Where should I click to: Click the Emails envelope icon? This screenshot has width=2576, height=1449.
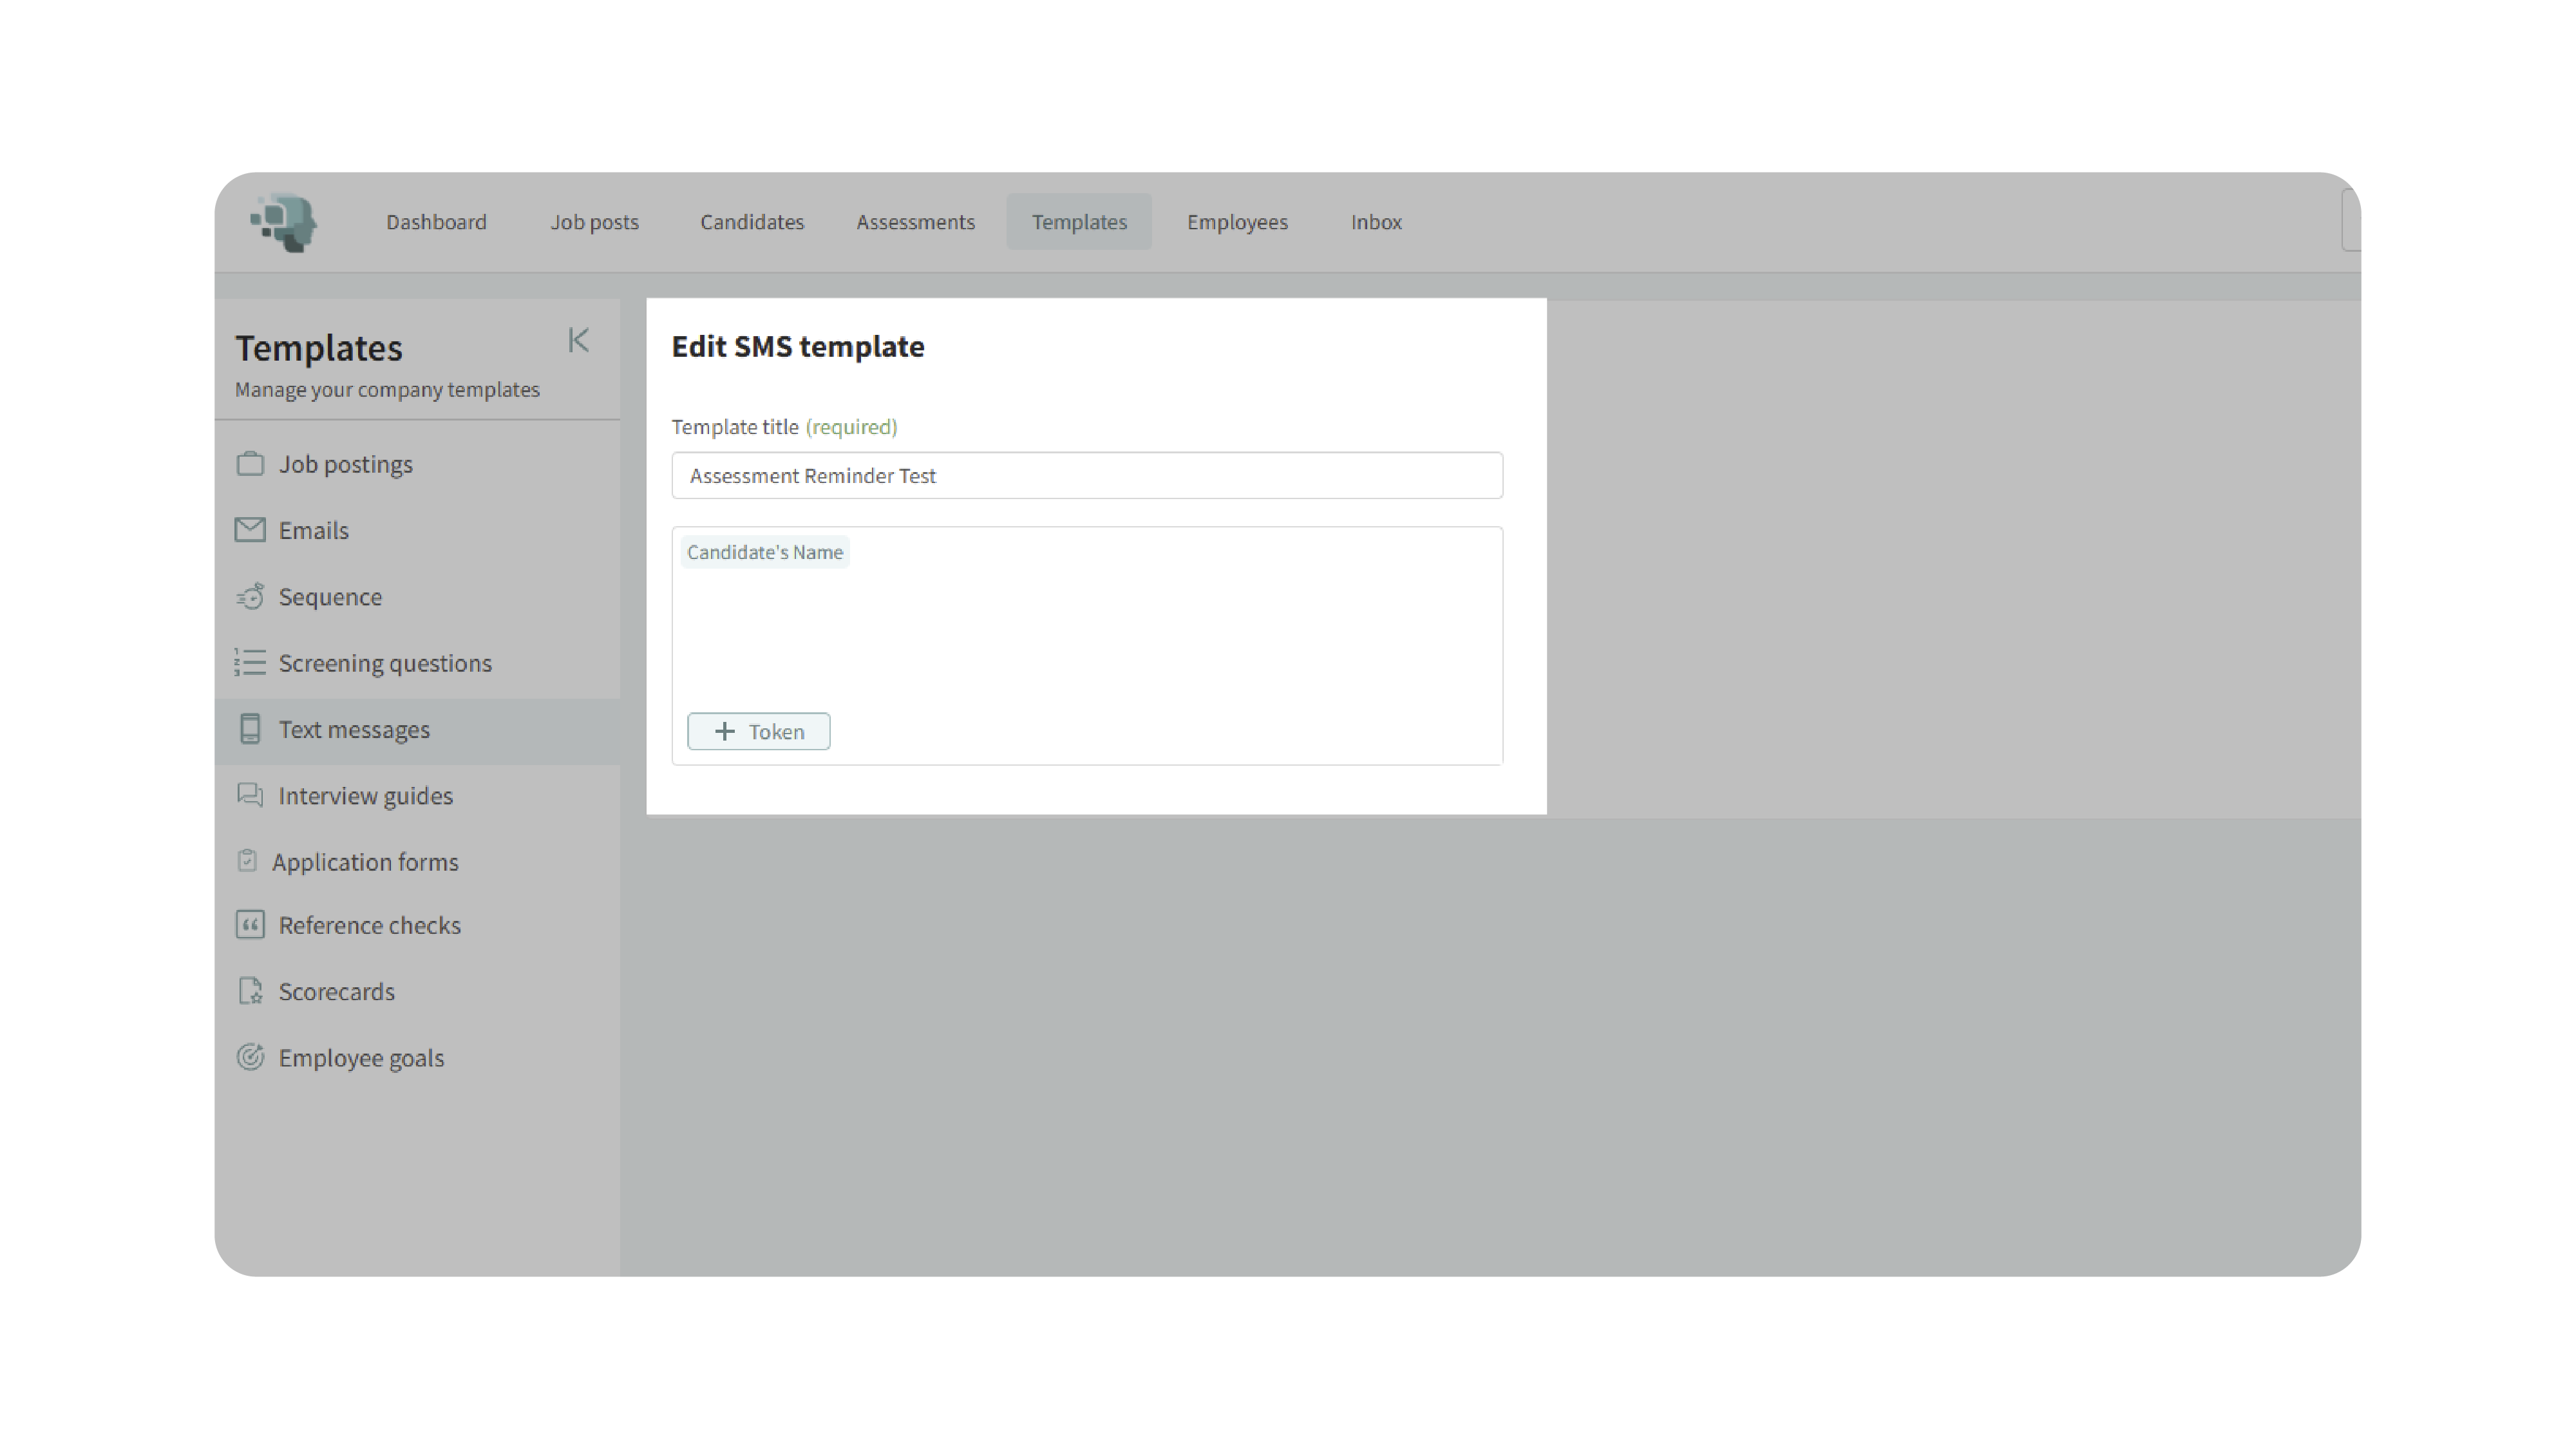[250, 530]
